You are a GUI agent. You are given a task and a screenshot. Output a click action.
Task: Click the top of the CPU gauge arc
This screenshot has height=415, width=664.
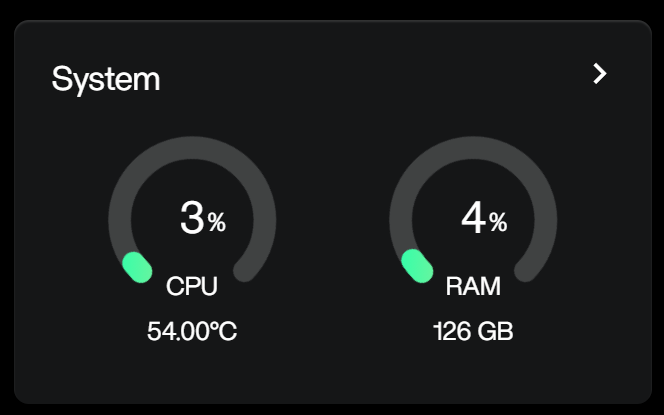pyautogui.click(x=192, y=145)
